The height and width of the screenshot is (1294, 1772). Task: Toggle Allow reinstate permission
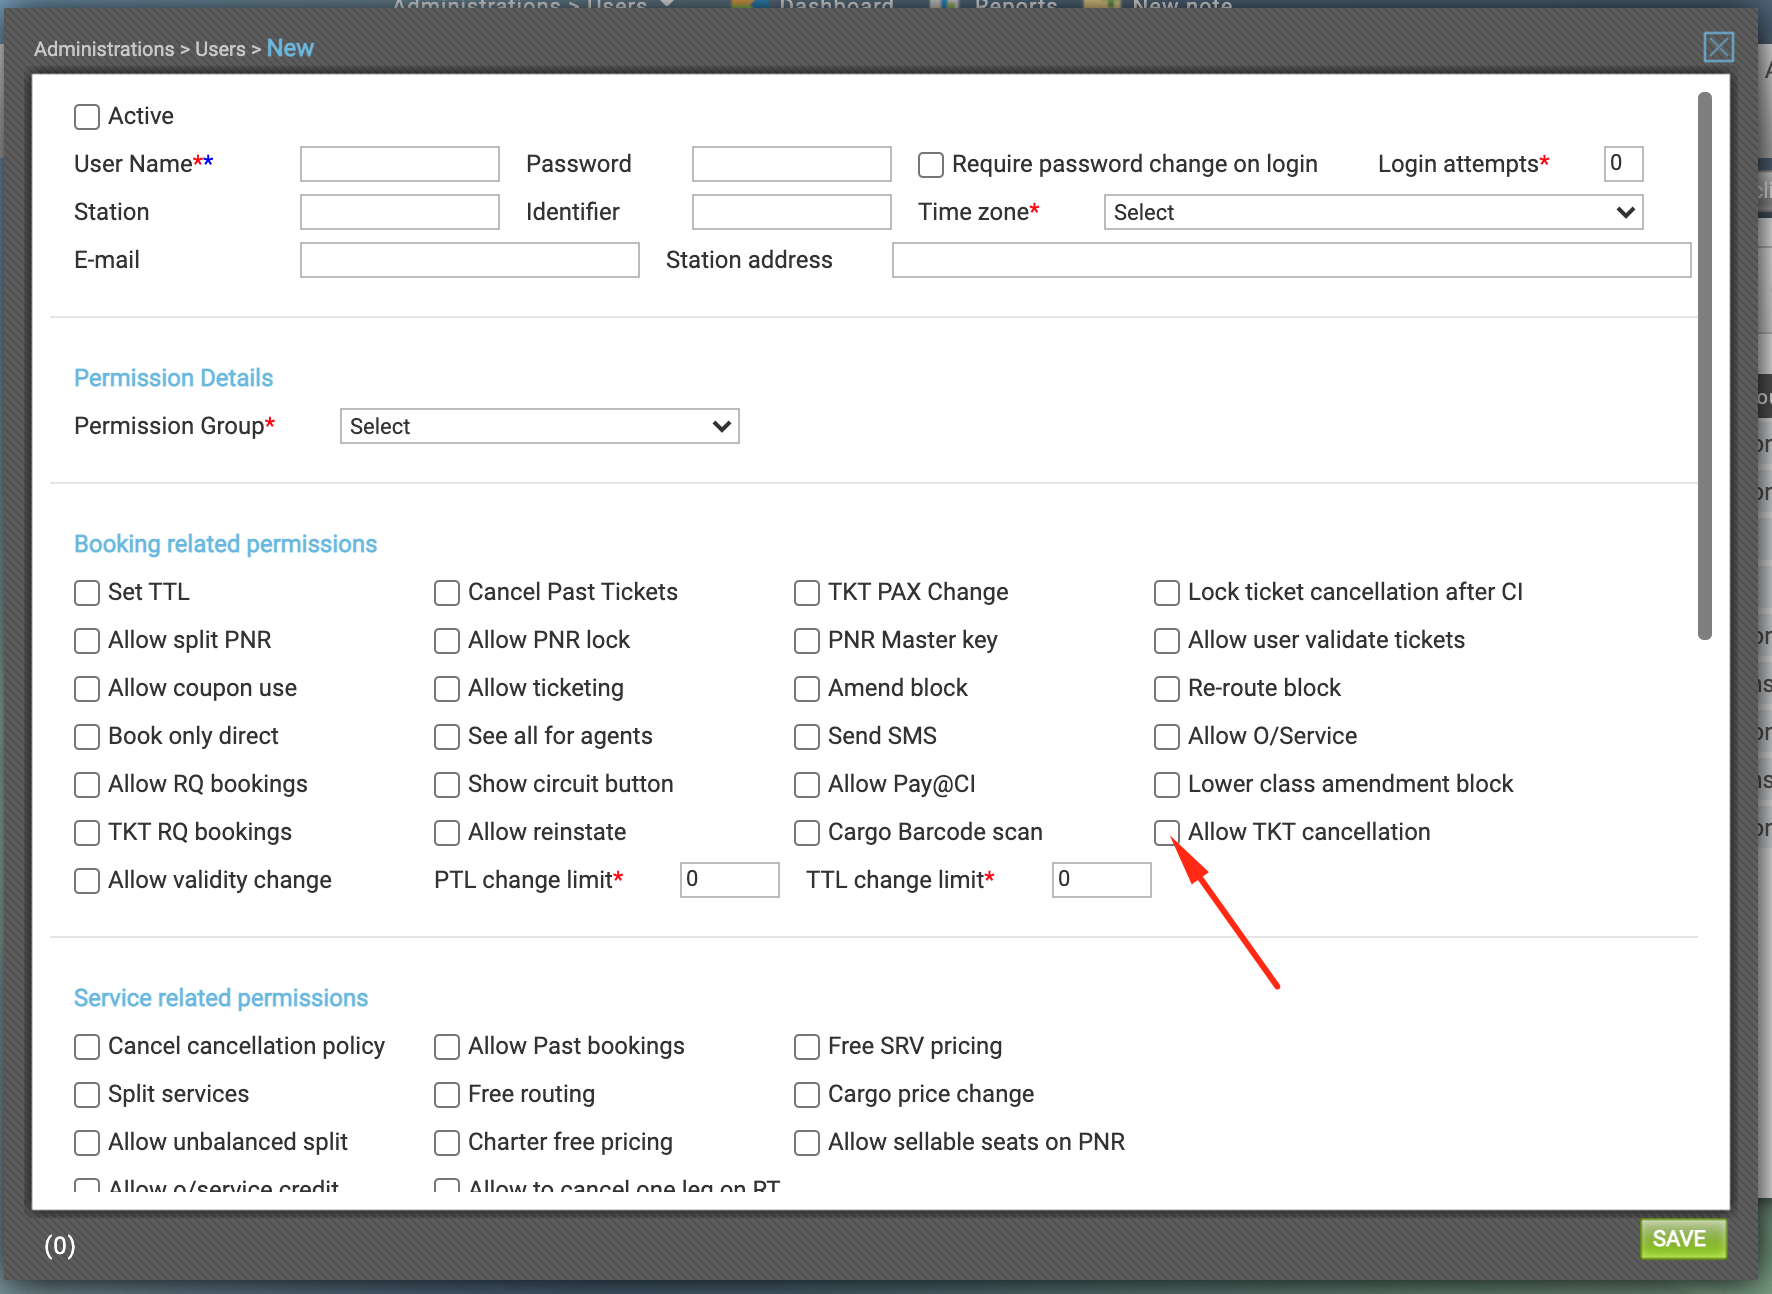point(447,833)
